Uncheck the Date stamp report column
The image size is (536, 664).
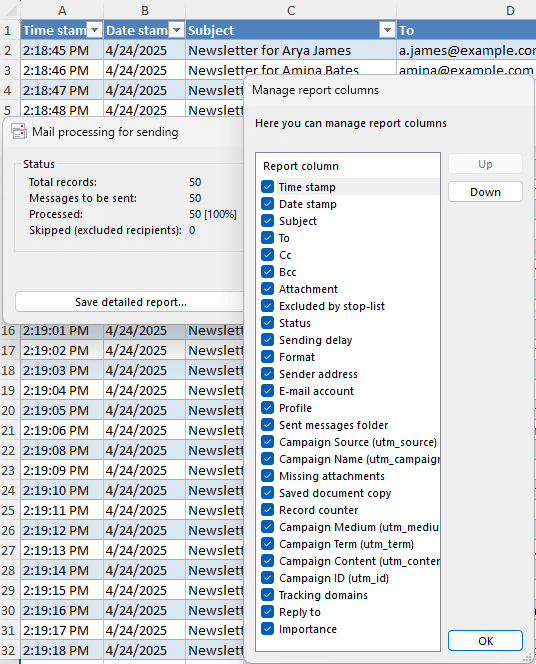click(x=268, y=204)
